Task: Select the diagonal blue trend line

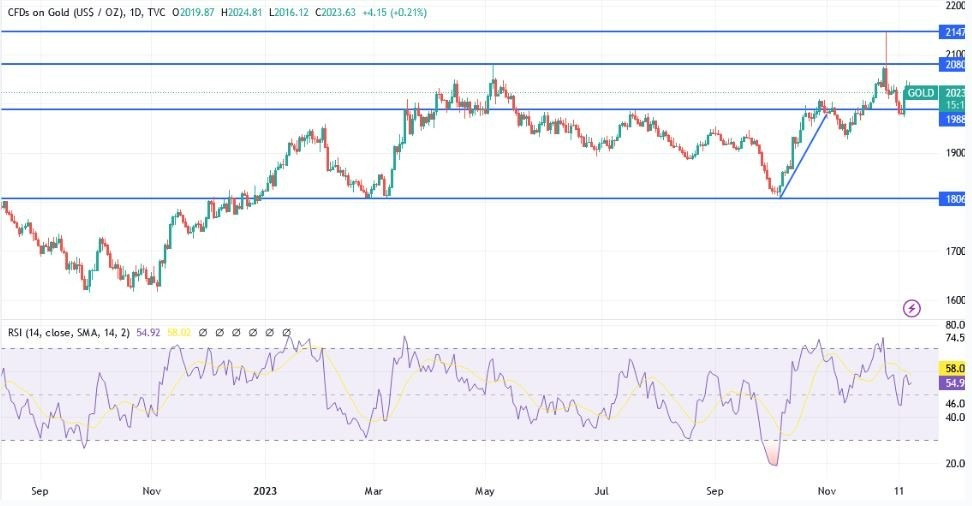Action: (804, 154)
